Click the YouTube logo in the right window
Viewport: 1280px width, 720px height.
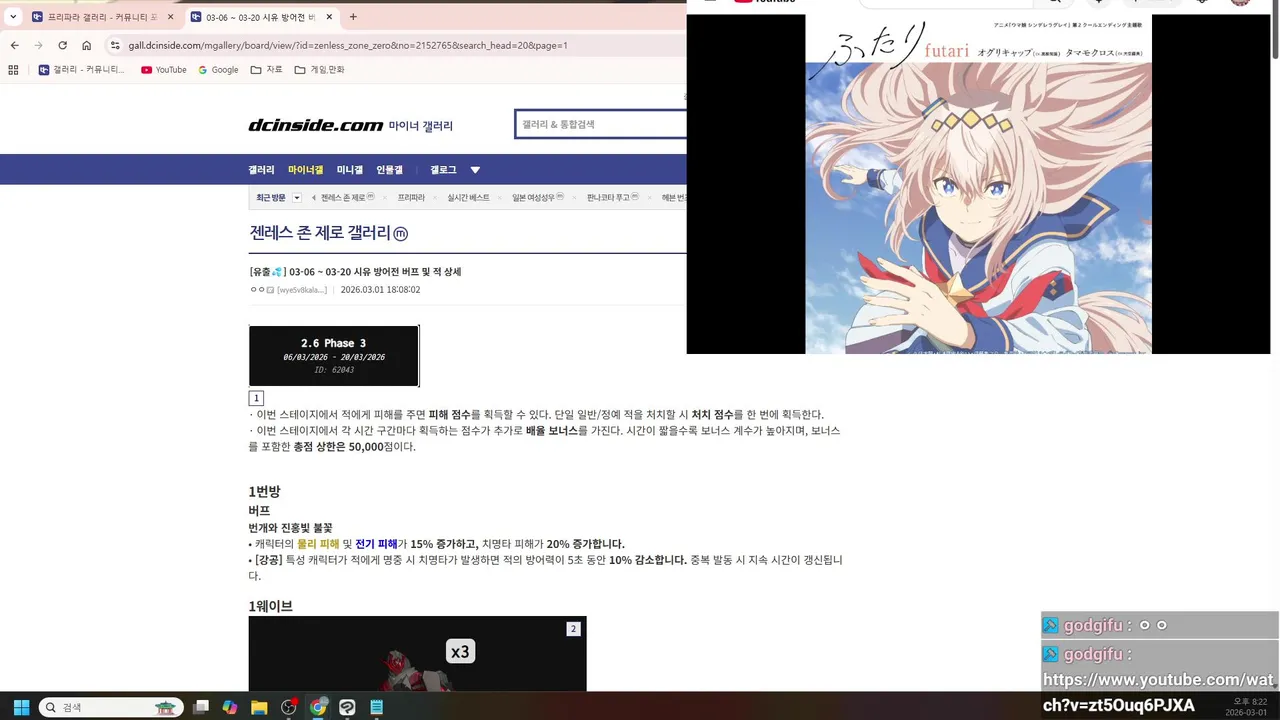765,2
